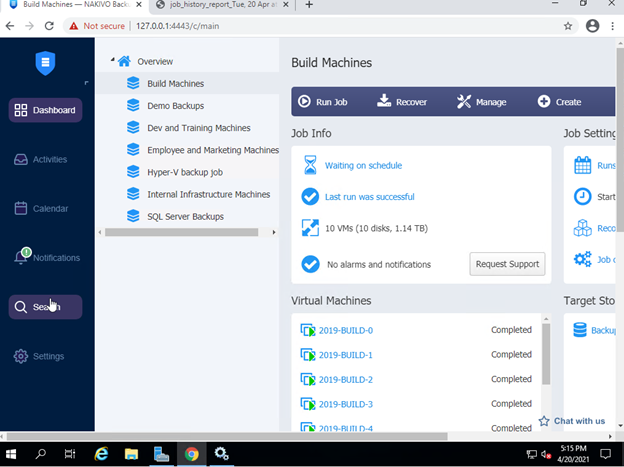Viewport: 624px width, 467px height.
Task: Open the Activities section
Action: (x=41, y=159)
